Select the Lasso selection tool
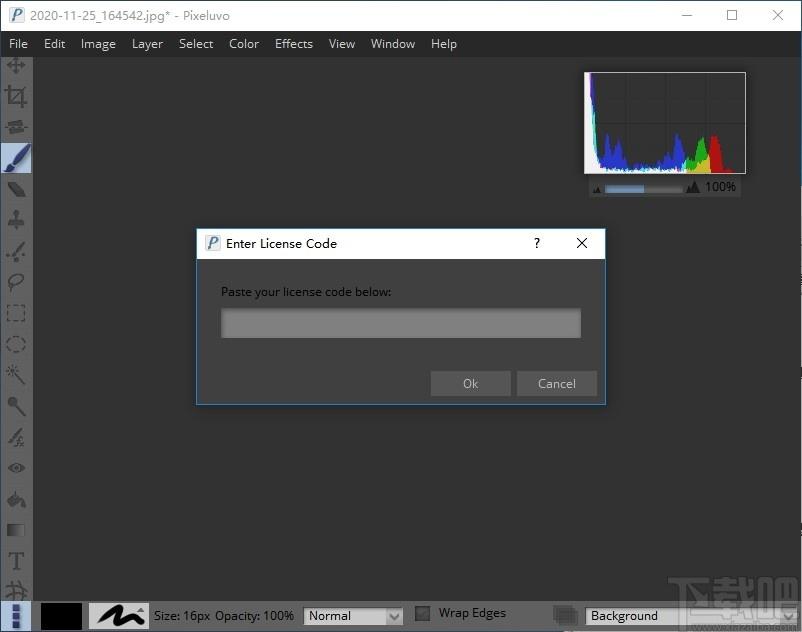802x632 pixels. click(16, 282)
